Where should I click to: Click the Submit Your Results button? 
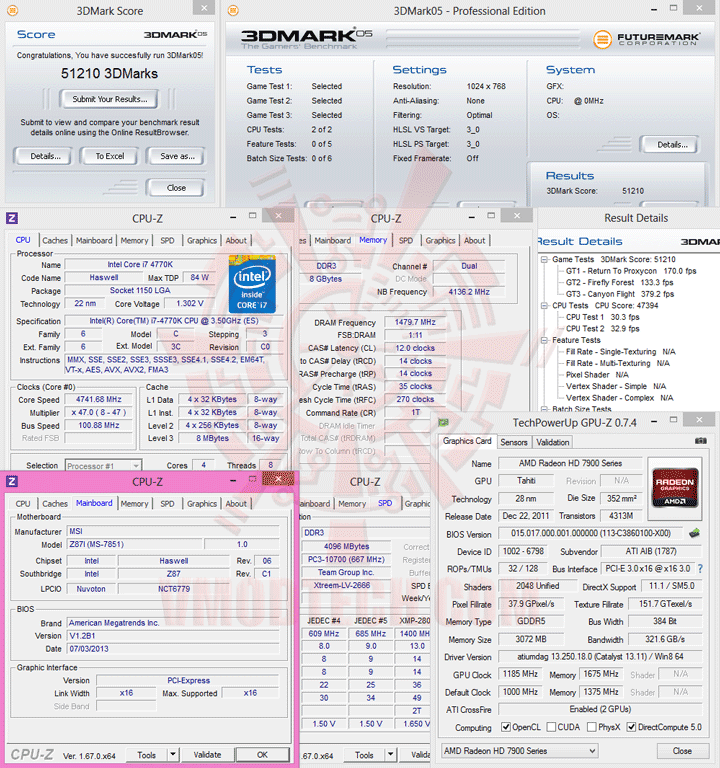pyautogui.click(x=110, y=99)
